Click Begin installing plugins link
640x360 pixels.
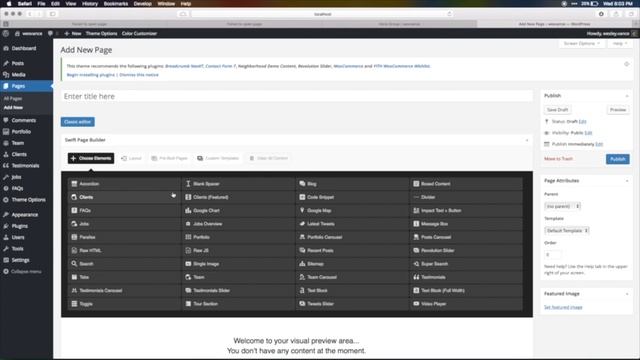click(91, 75)
